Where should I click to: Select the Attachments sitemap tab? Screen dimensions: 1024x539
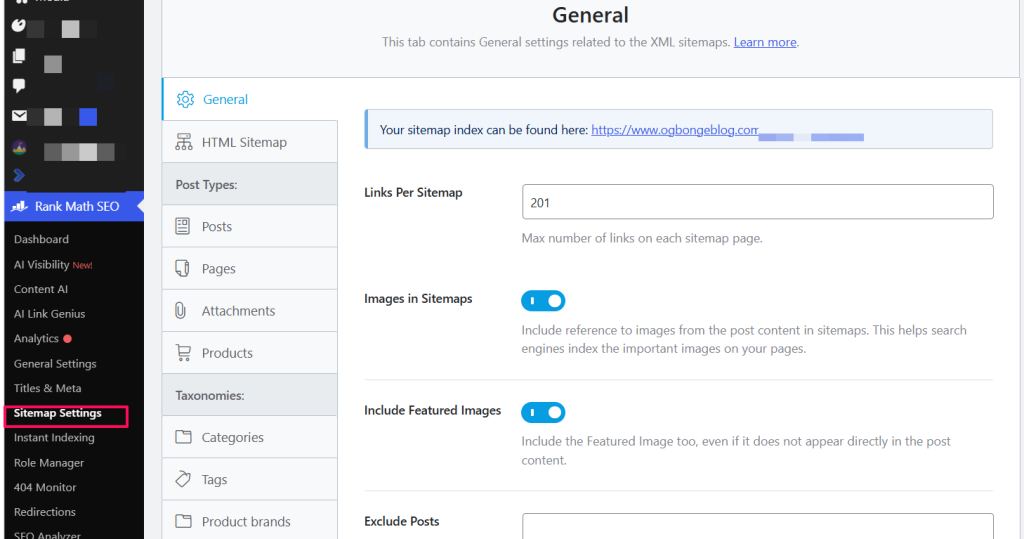[x=250, y=310]
